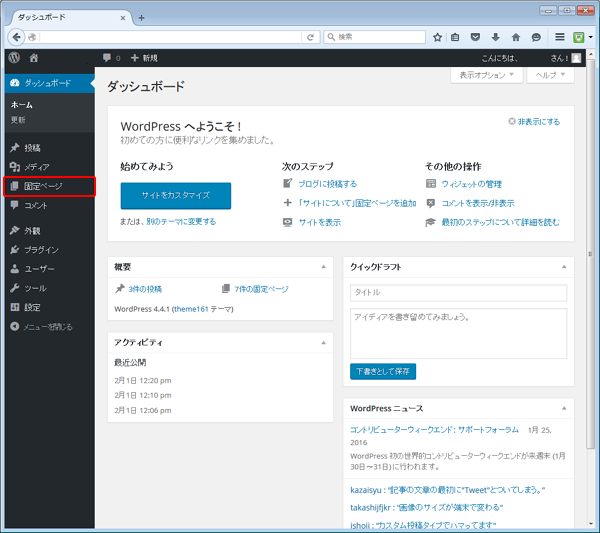
Task: Click the 下書きとして保存 button
Action: pos(383,371)
